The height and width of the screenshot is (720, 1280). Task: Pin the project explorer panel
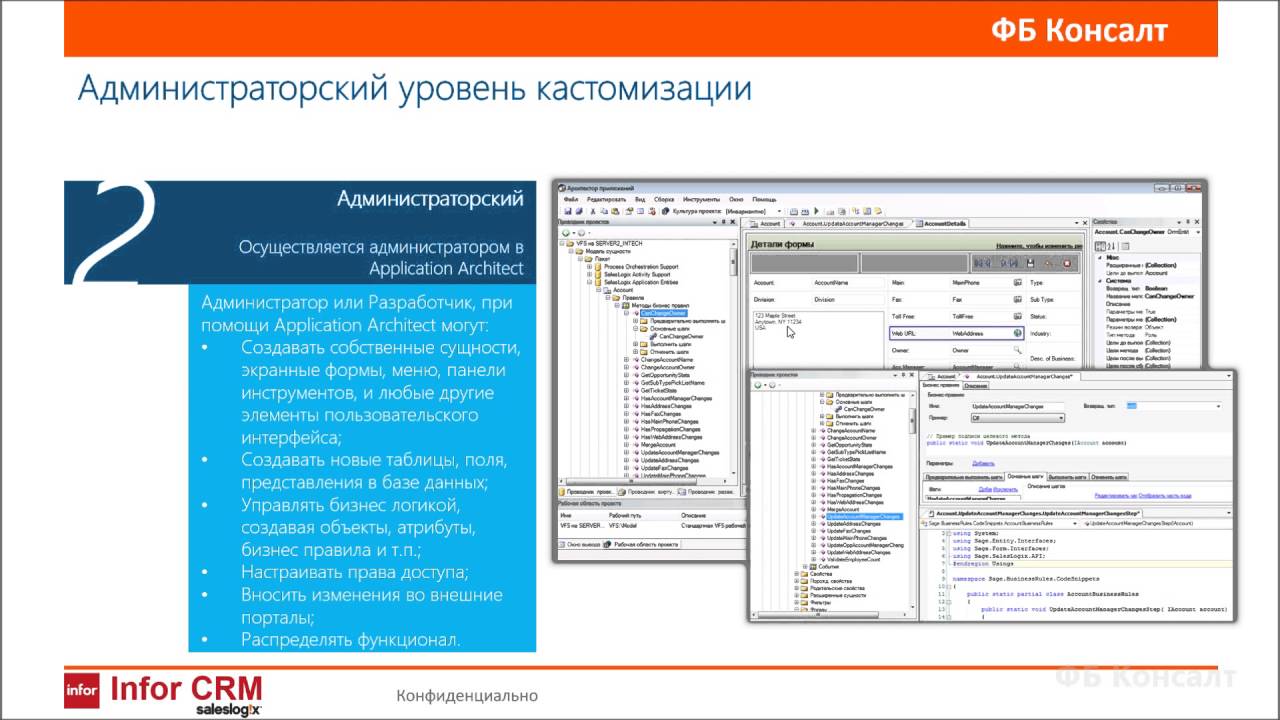click(723, 222)
